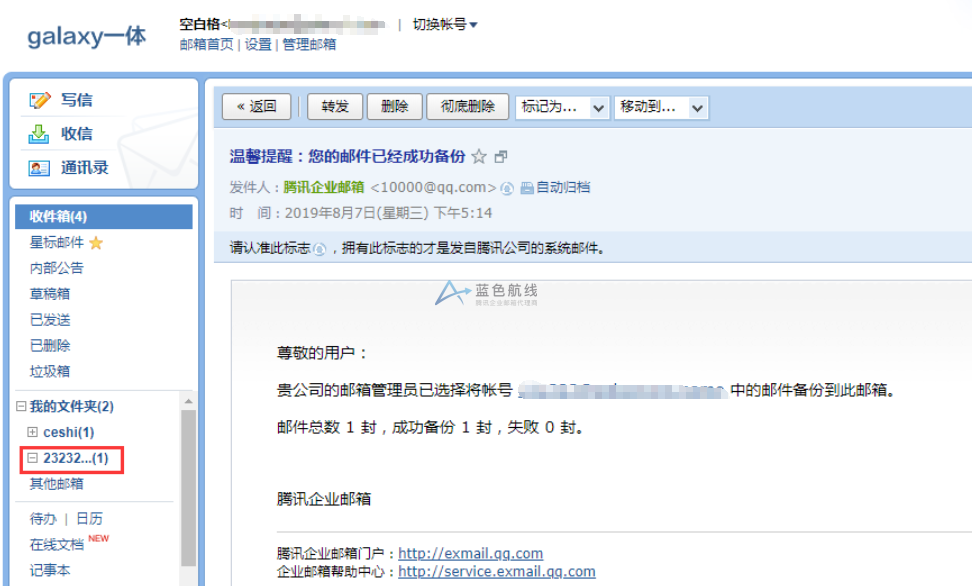972x586 pixels.
Task: Open the 收件箱(4) inbox folder
Action: coord(104,216)
